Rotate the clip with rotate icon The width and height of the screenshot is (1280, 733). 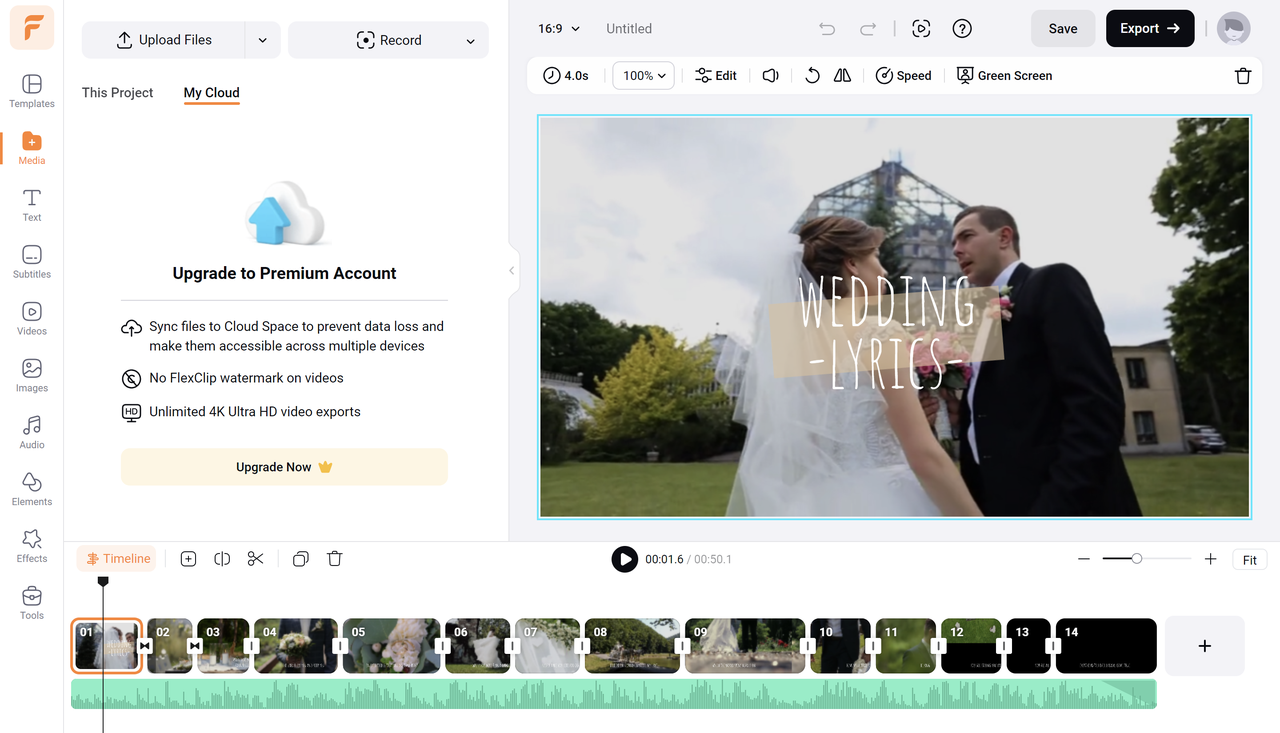pyautogui.click(x=812, y=75)
